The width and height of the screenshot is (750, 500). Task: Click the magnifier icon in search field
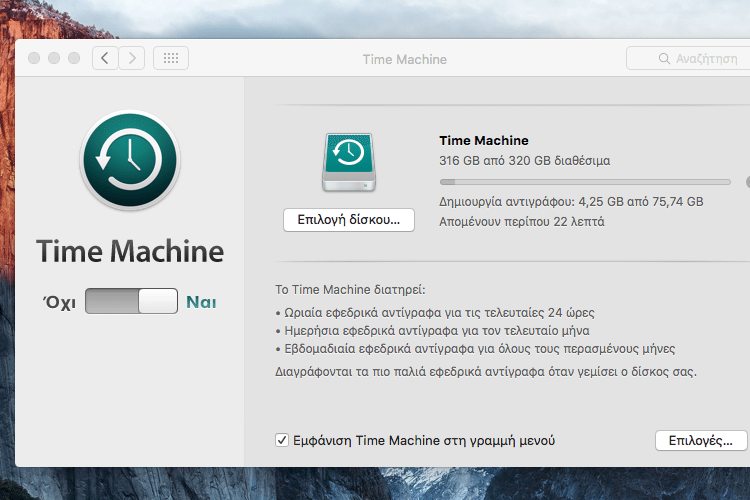tap(664, 58)
